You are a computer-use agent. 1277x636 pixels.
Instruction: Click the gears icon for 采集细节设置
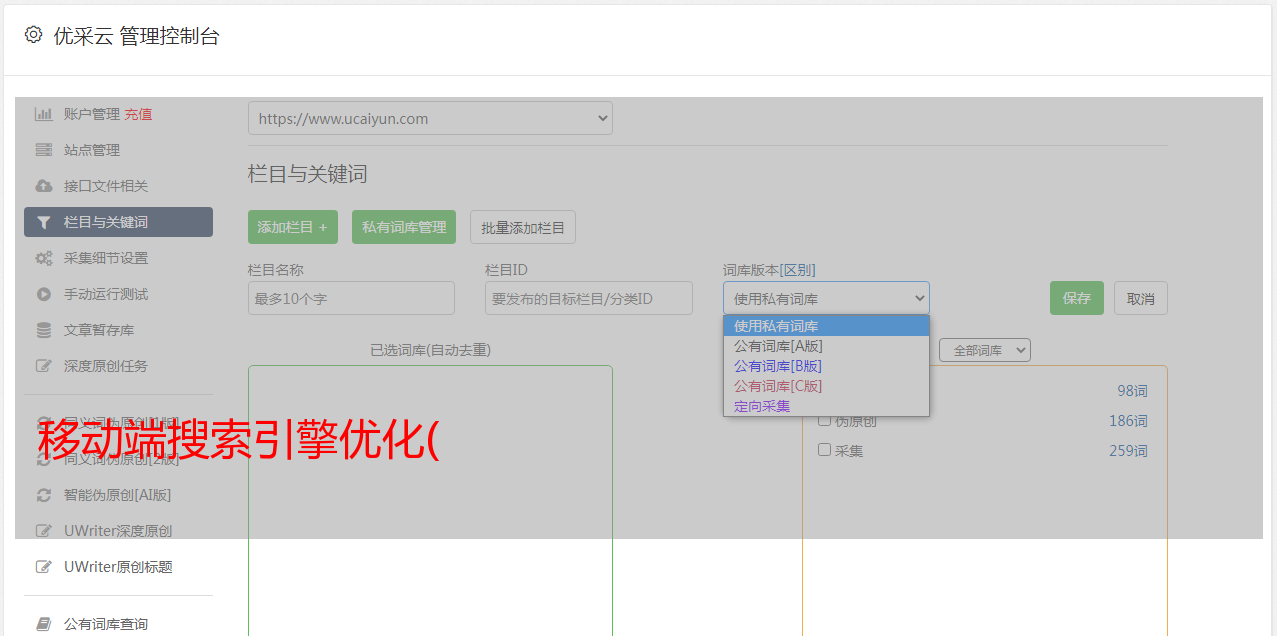pyautogui.click(x=44, y=258)
